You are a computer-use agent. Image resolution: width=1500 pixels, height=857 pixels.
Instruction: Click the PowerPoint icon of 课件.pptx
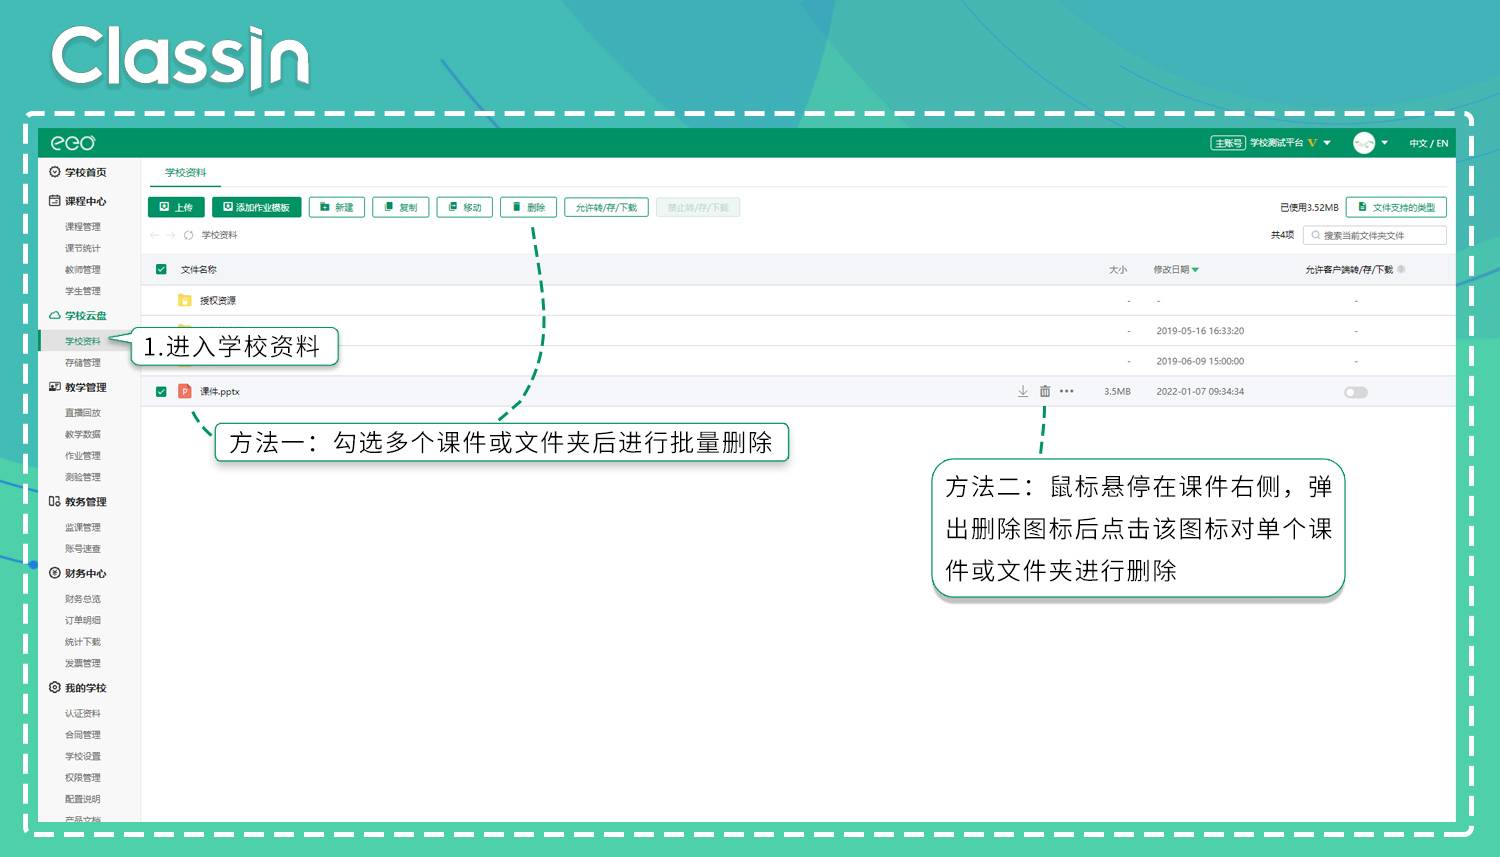184,391
